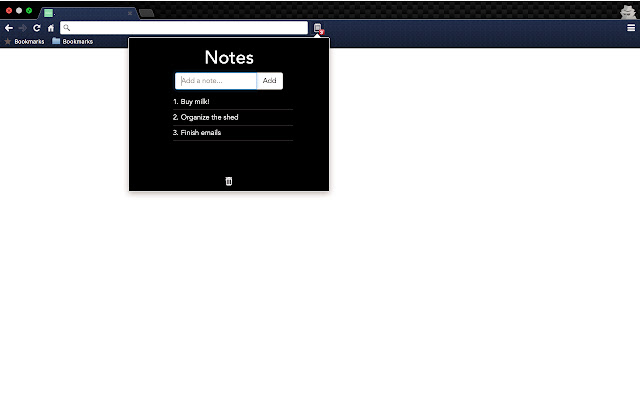Click the Add button for notes
This screenshot has height=400, width=640.
269,81
